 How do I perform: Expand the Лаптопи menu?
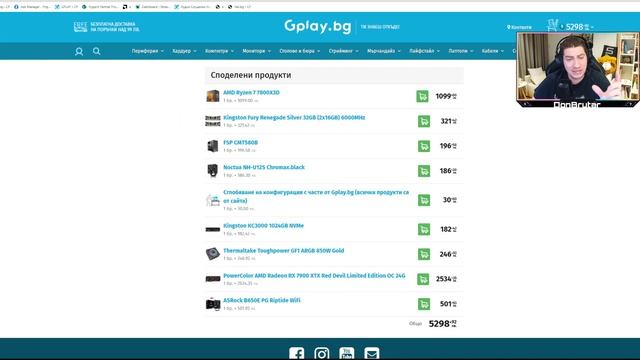coord(461,51)
